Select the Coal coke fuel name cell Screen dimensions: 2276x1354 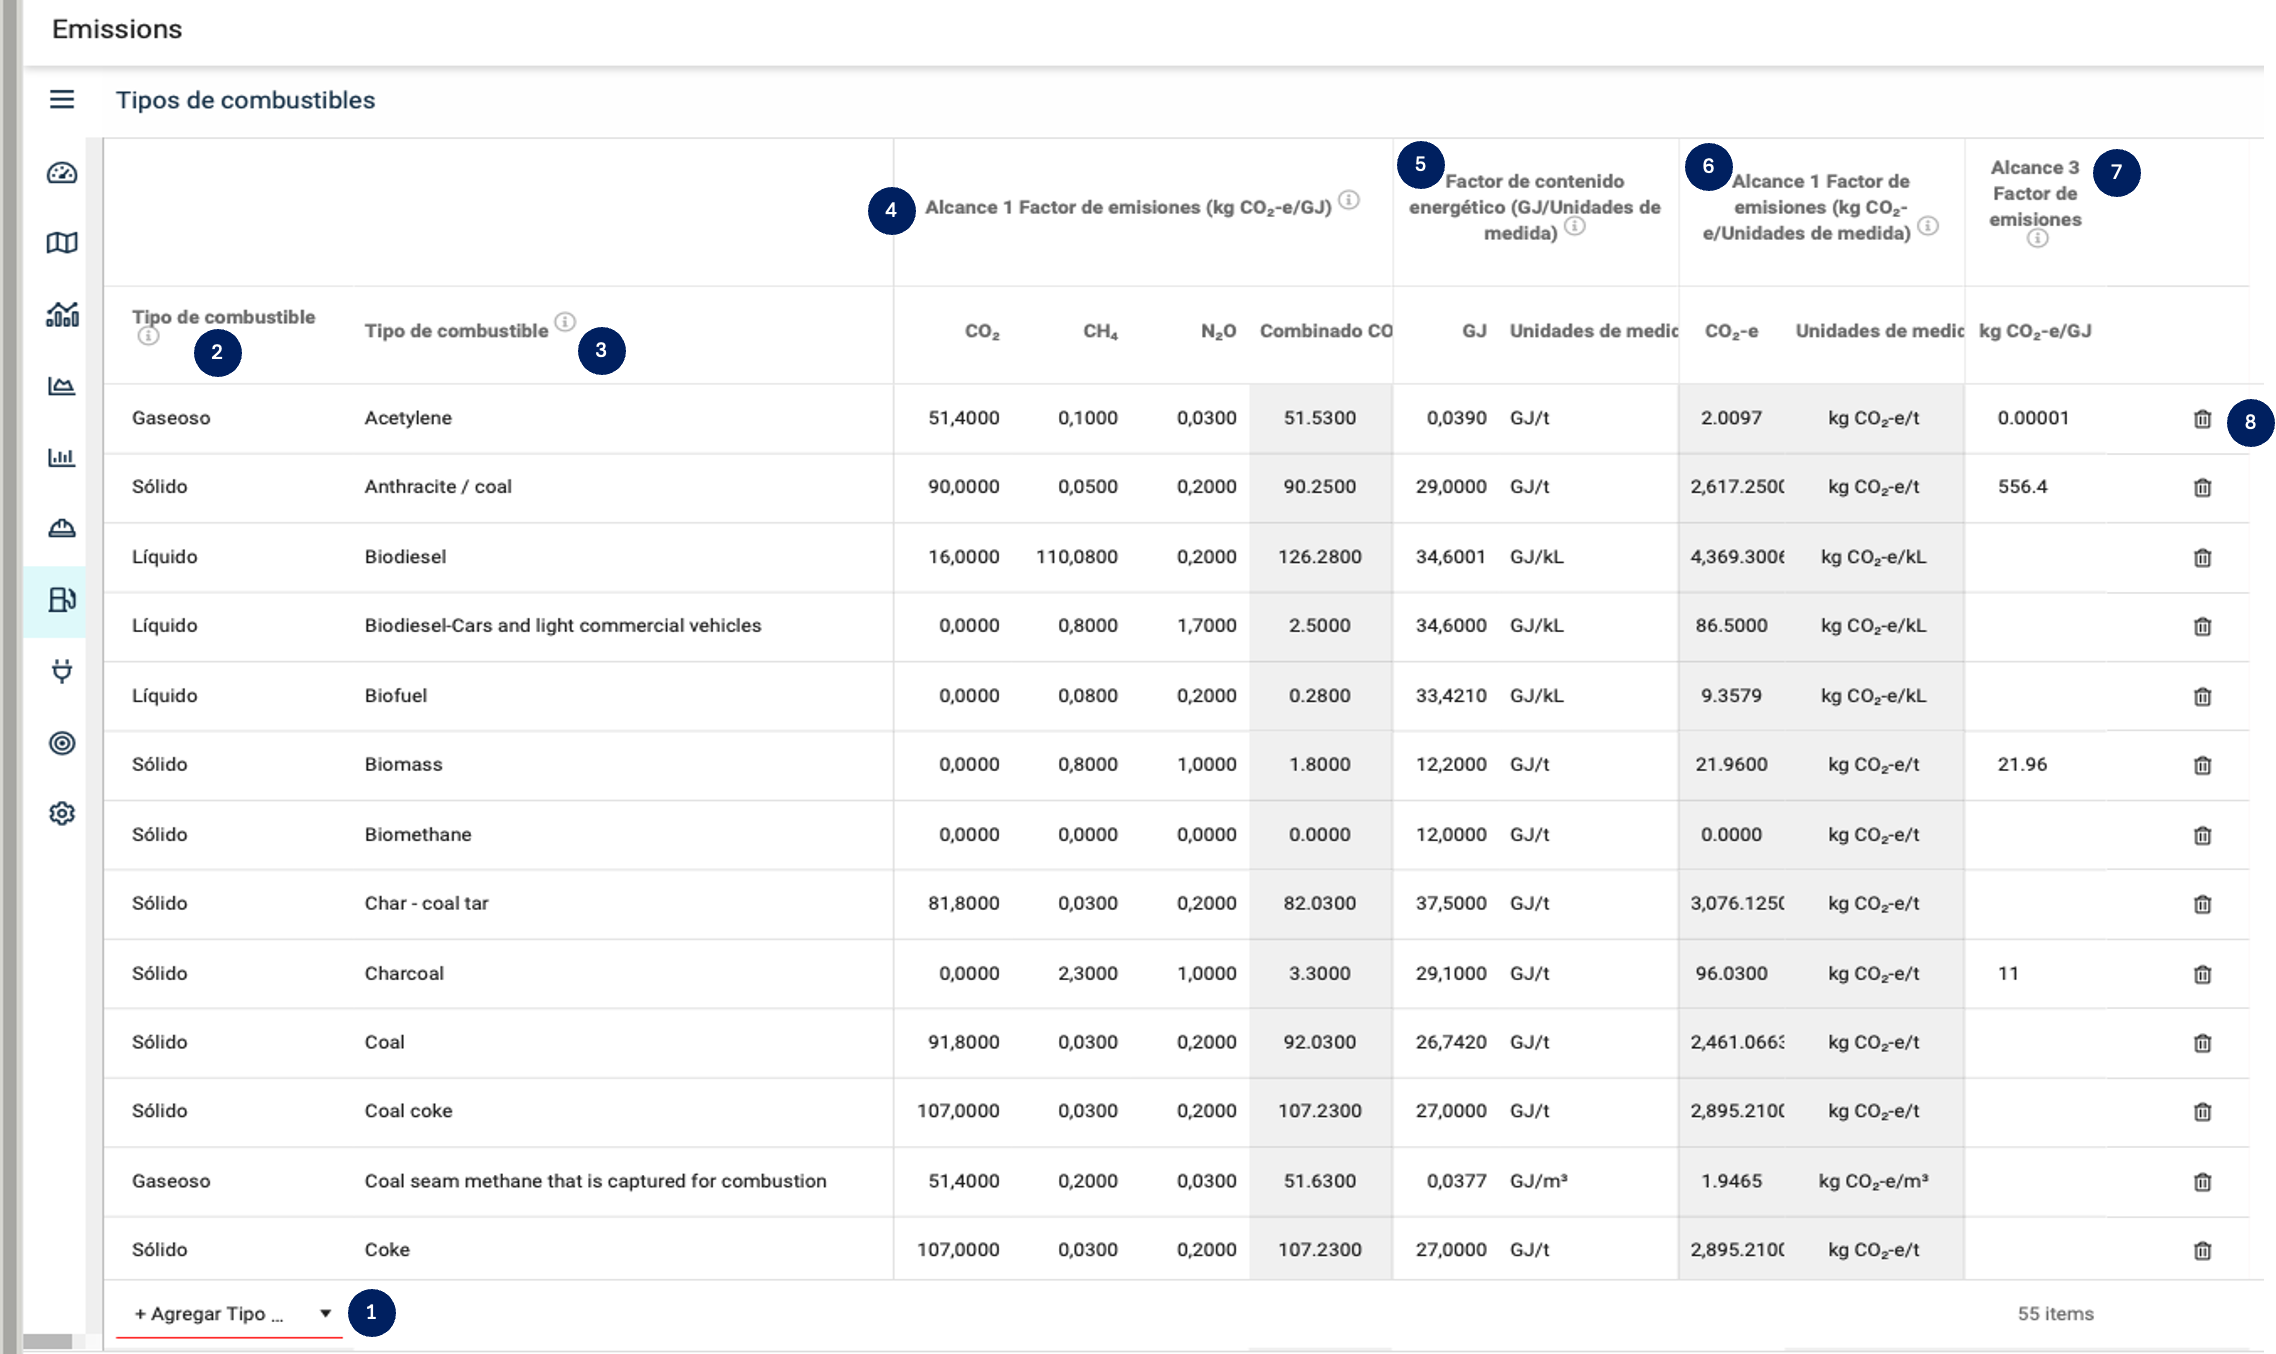408,1111
